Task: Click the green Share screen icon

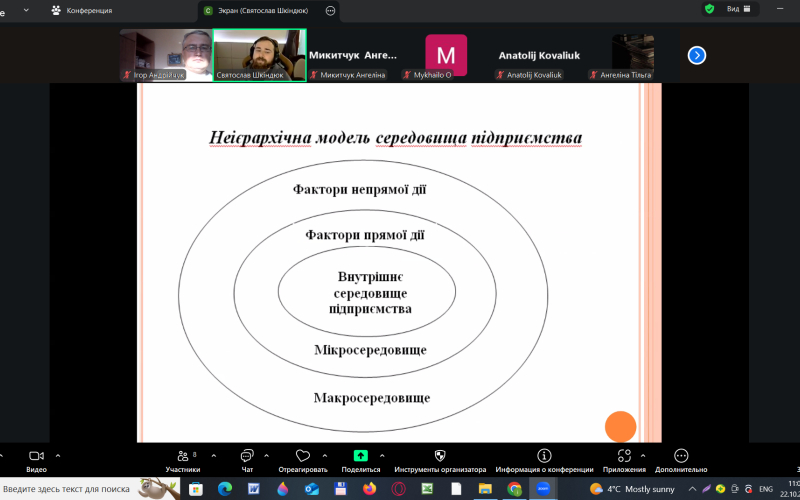Action: [x=361, y=455]
